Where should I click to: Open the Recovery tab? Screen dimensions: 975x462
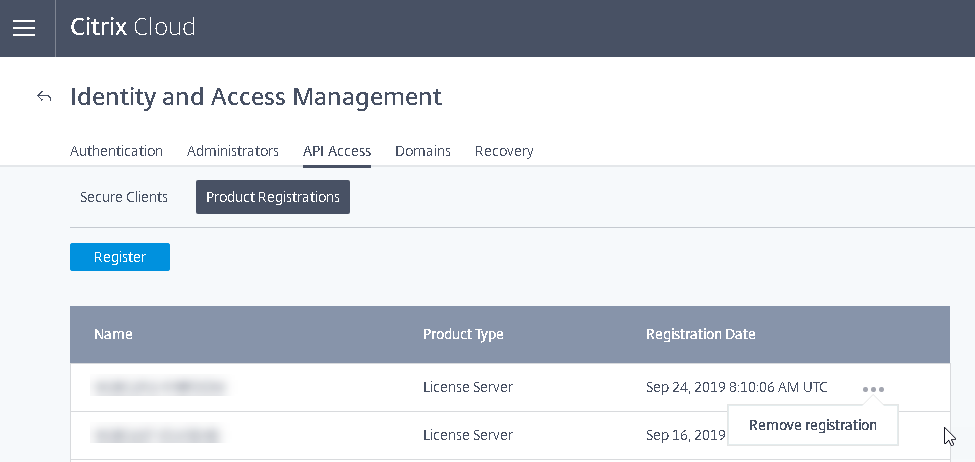coord(504,151)
